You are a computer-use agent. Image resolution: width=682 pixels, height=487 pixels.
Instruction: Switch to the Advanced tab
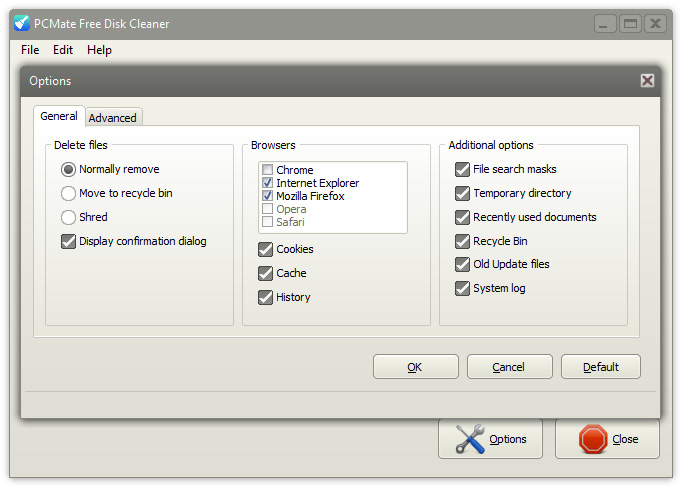(x=113, y=118)
